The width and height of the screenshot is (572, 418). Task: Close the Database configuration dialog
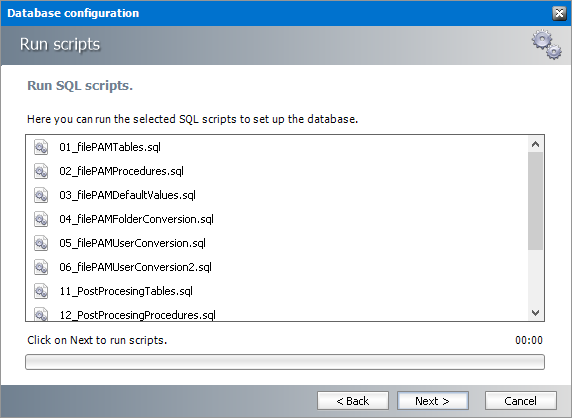tap(559, 13)
